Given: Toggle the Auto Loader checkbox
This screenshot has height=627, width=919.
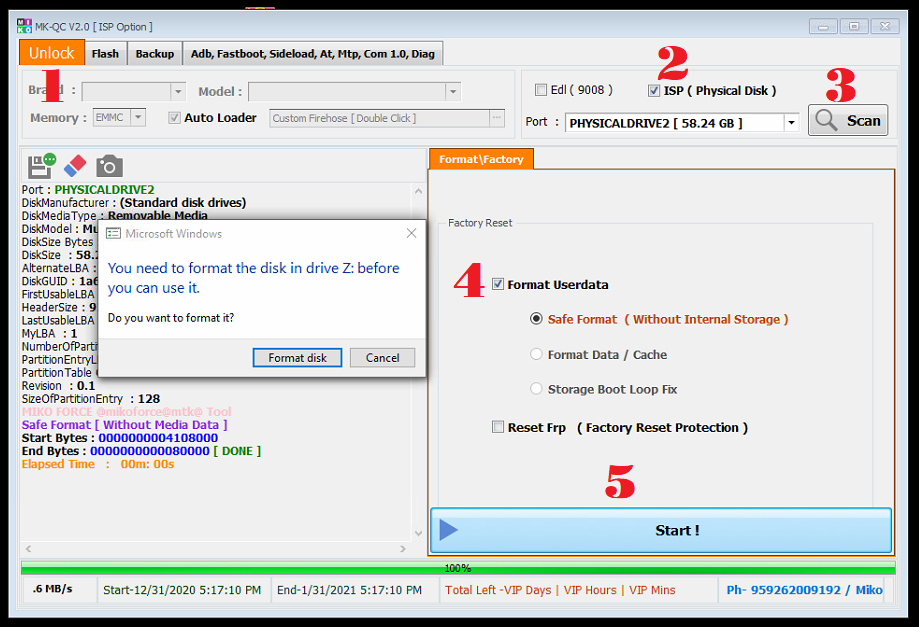Looking at the screenshot, I should [x=174, y=118].
